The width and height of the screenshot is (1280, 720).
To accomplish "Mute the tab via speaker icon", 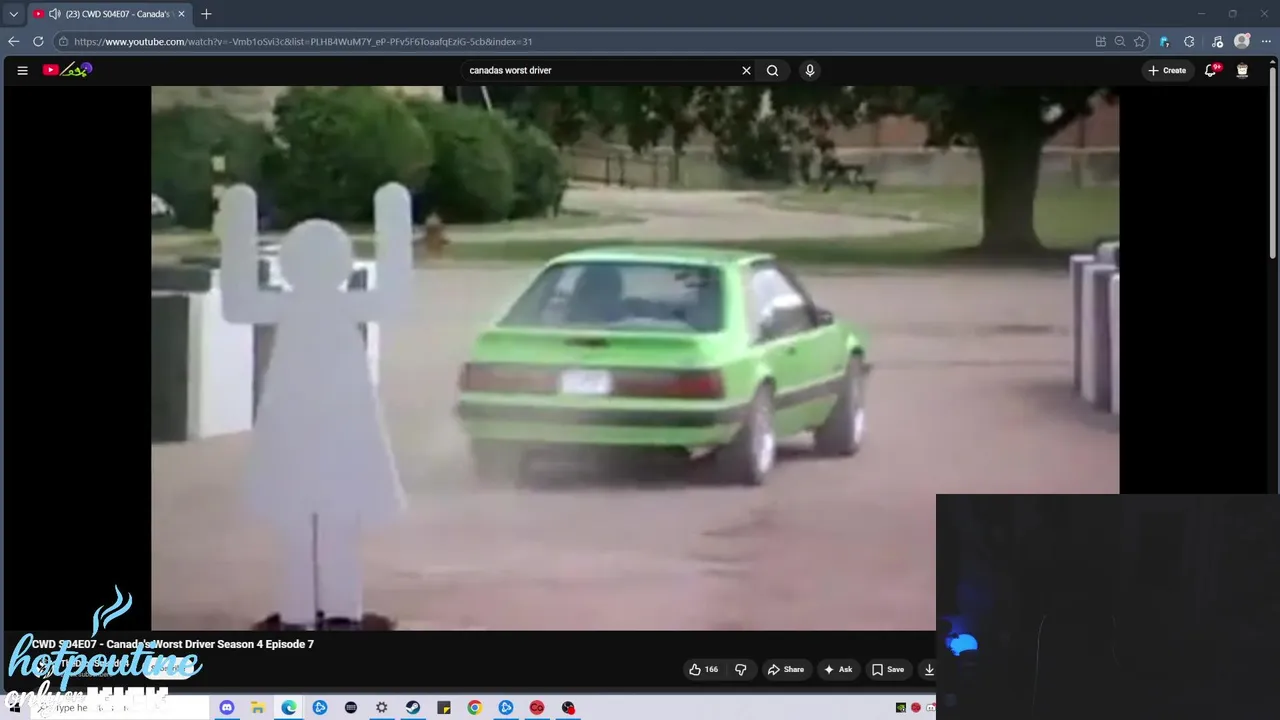I will (54, 14).
